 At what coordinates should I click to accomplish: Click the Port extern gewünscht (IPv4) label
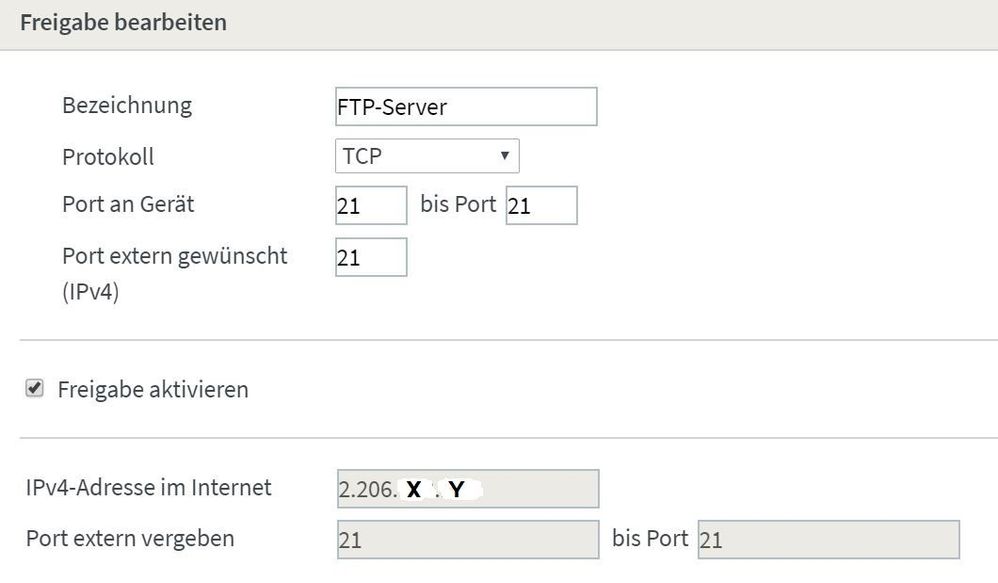tap(174, 256)
